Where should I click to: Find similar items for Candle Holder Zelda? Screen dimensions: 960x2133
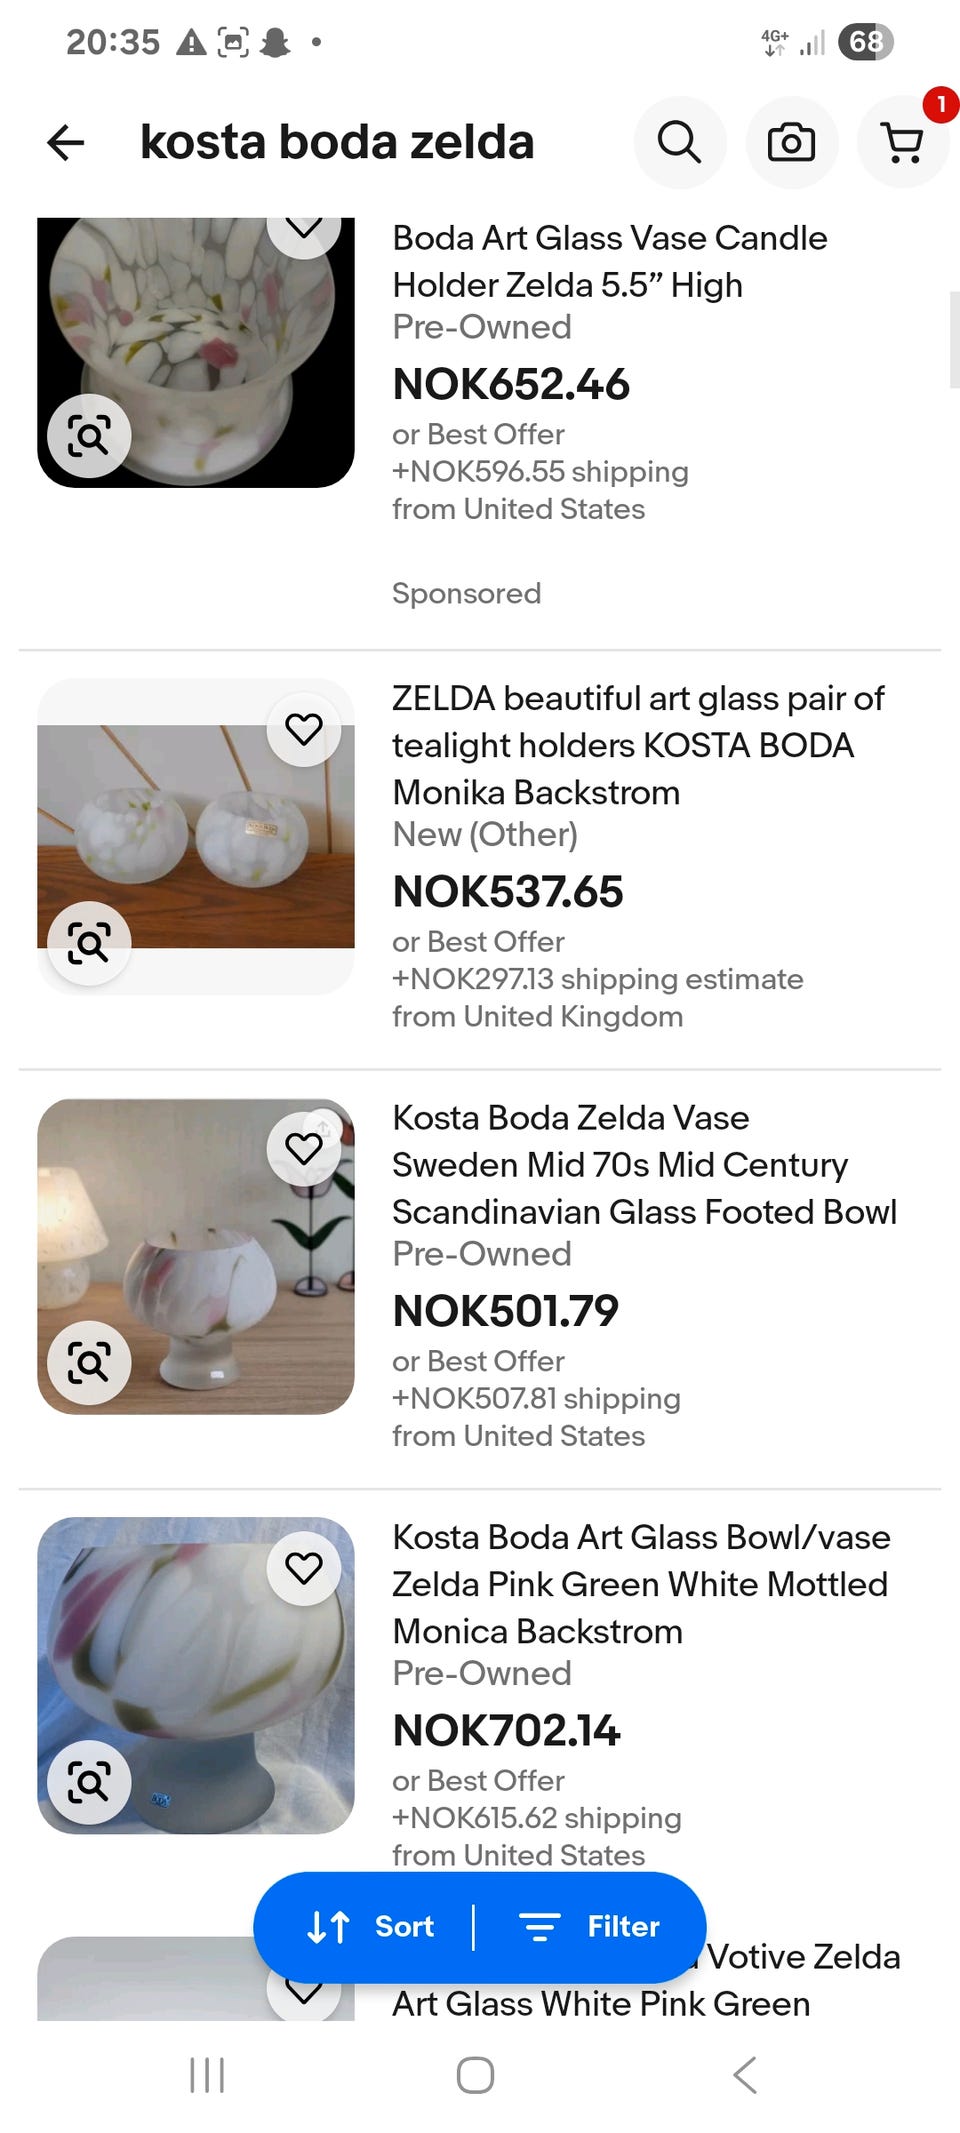tap(89, 436)
